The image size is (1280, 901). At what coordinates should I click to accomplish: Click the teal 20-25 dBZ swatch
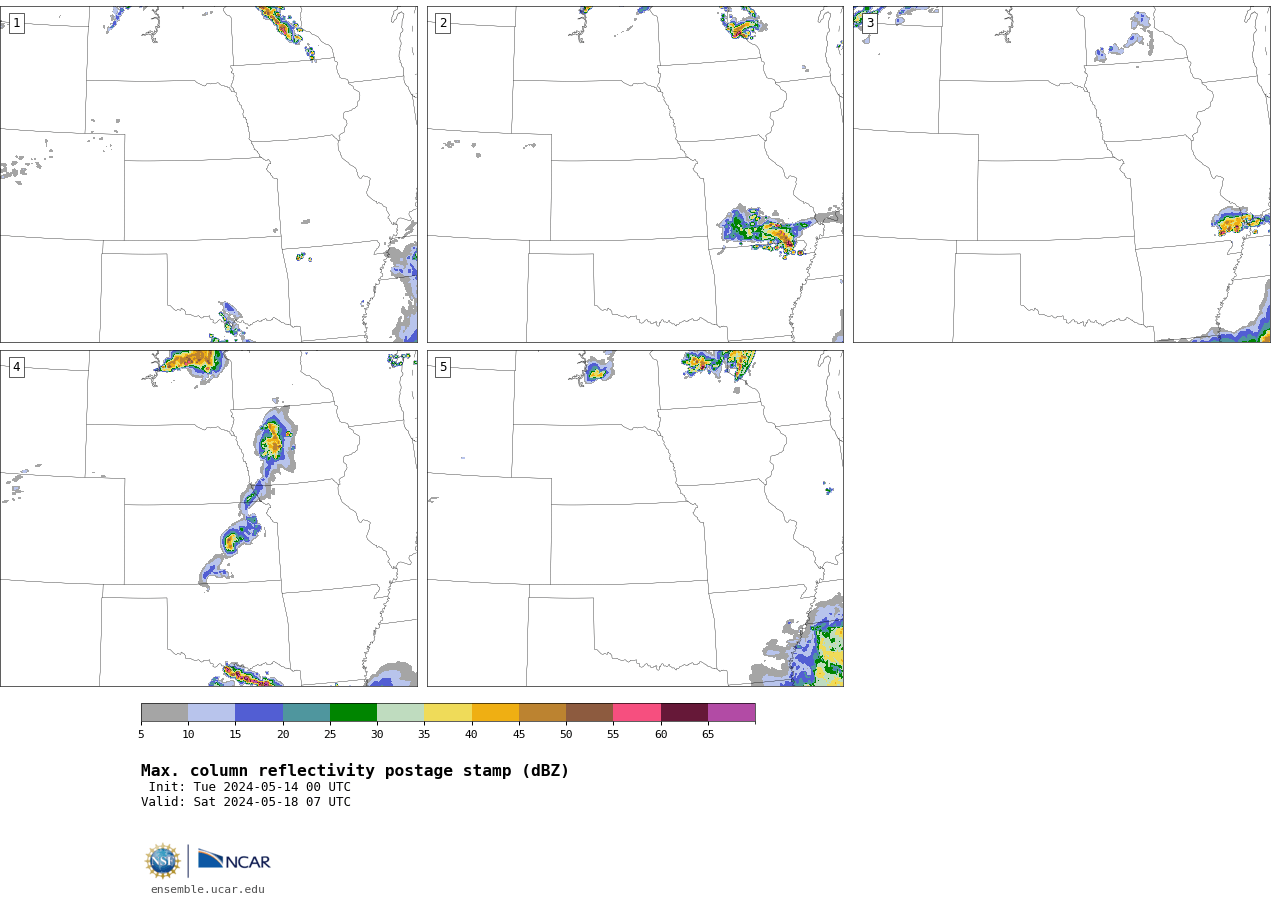click(x=306, y=713)
